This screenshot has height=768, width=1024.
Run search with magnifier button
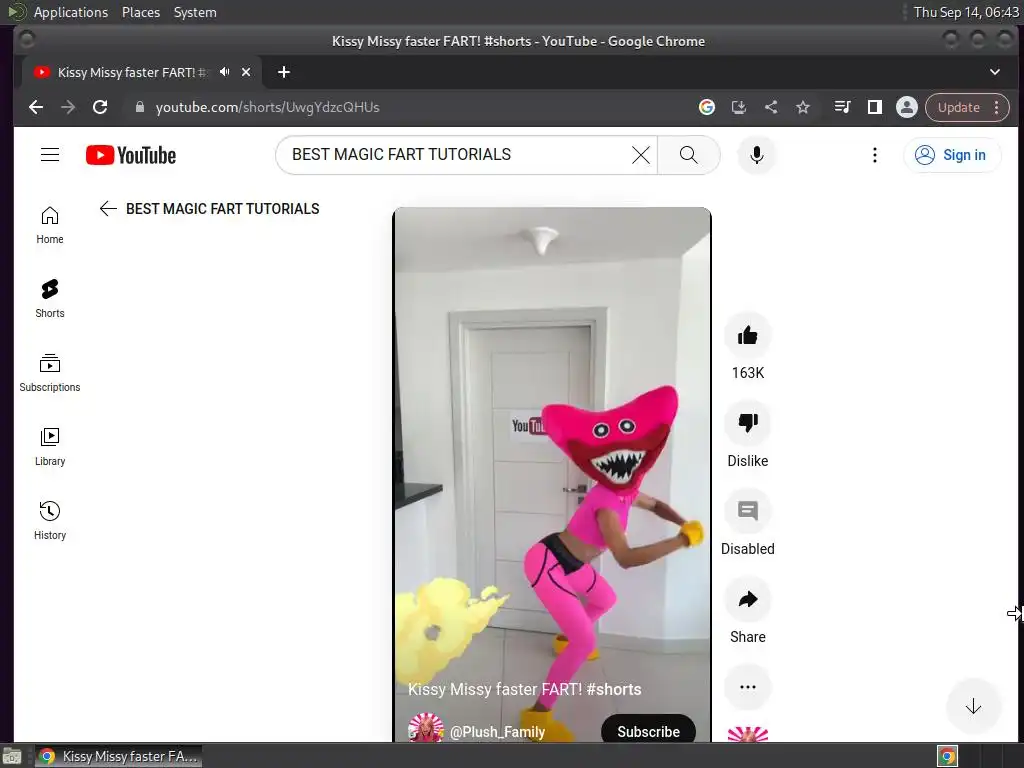(688, 155)
